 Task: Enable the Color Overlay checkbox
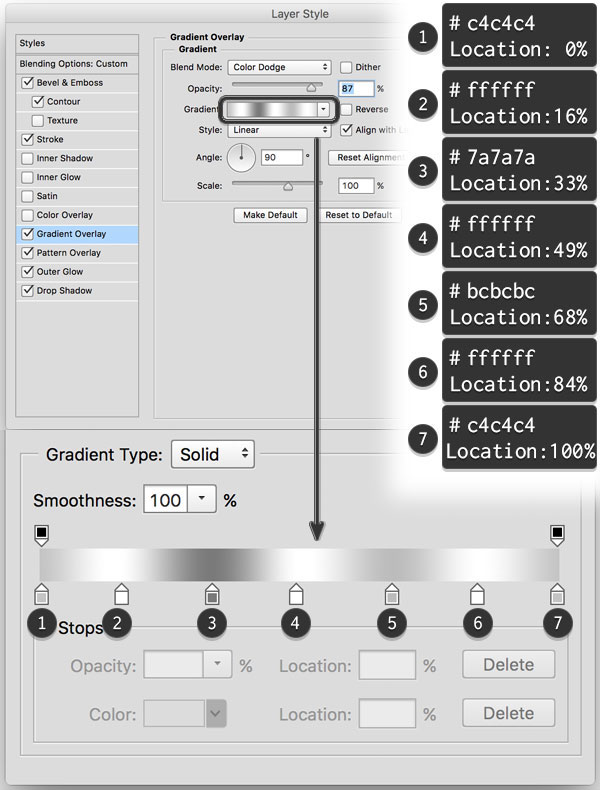pos(27,215)
